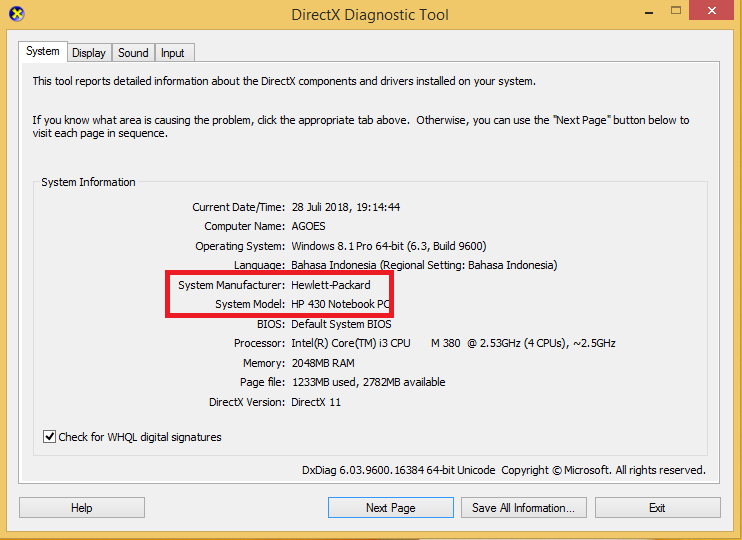The width and height of the screenshot is (742, 540).
Task: Click the Page file label
Action: pos(263,382)
